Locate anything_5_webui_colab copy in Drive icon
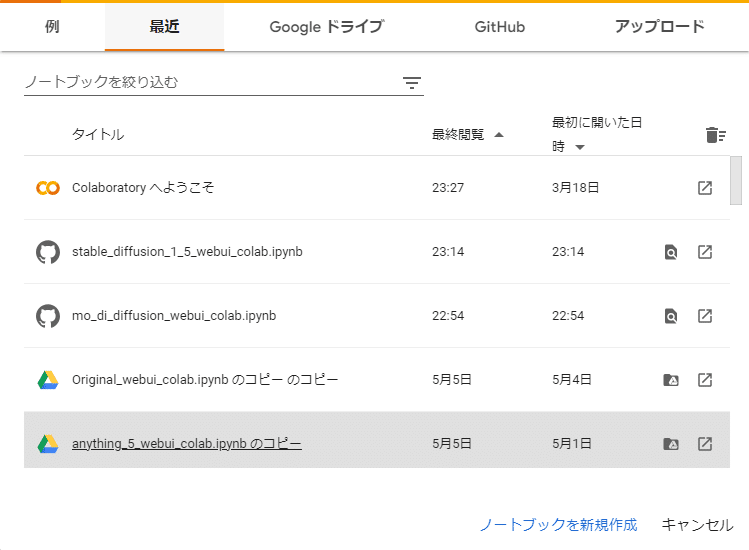Viewport: 749px width, 550px height. [x=671, y=444]
